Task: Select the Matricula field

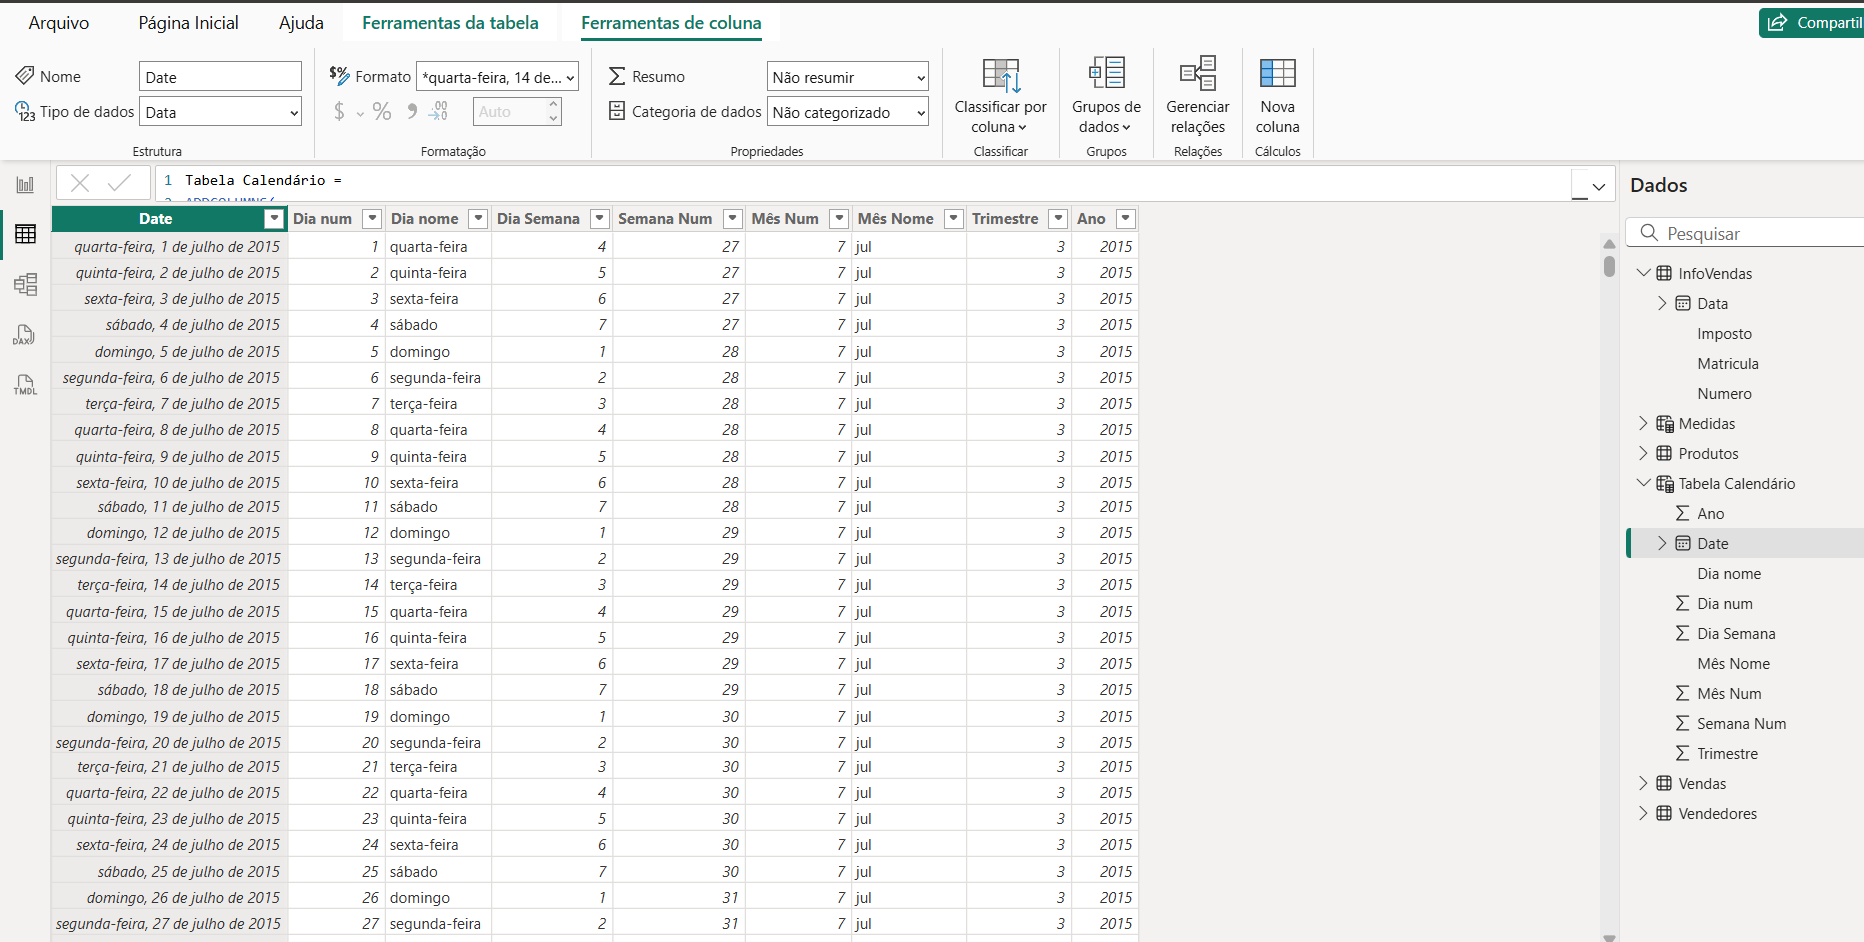Action: (x=1727, y=363)
